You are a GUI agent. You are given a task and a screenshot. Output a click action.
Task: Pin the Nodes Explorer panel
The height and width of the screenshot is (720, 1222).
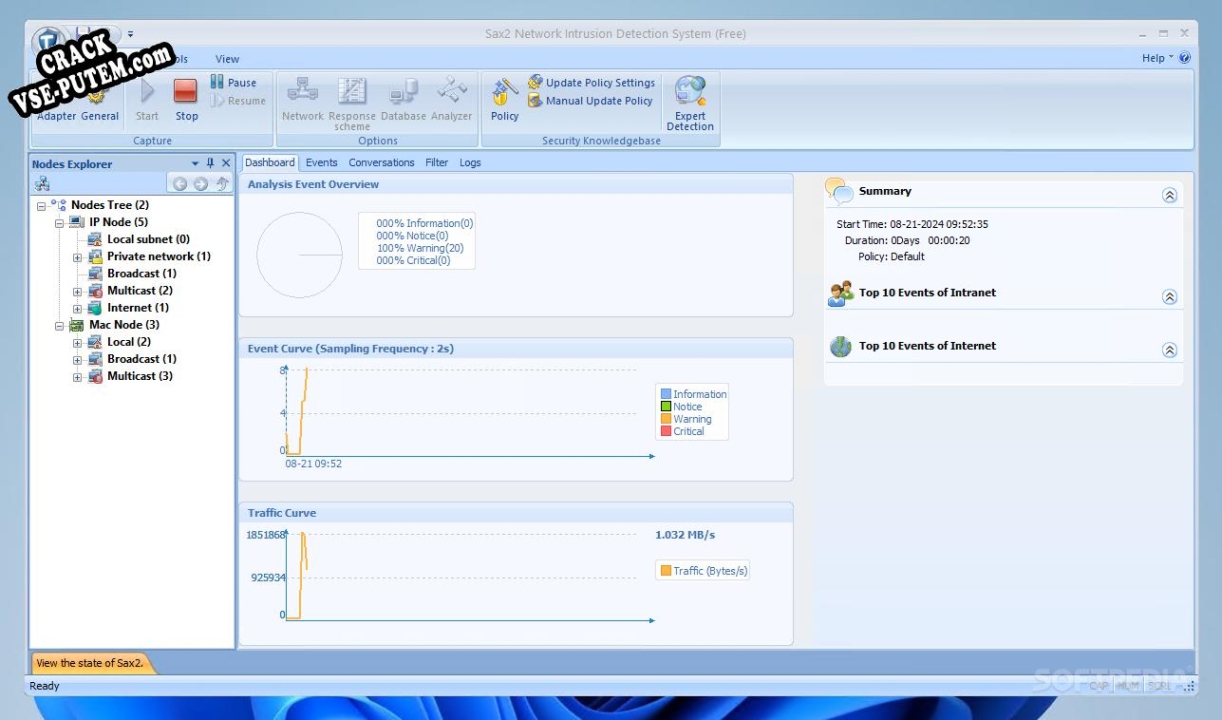point(210,164)
